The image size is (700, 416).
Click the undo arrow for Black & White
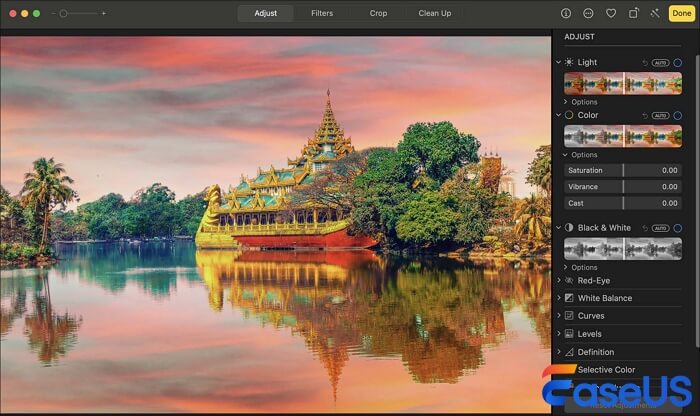tap(645, 228)
